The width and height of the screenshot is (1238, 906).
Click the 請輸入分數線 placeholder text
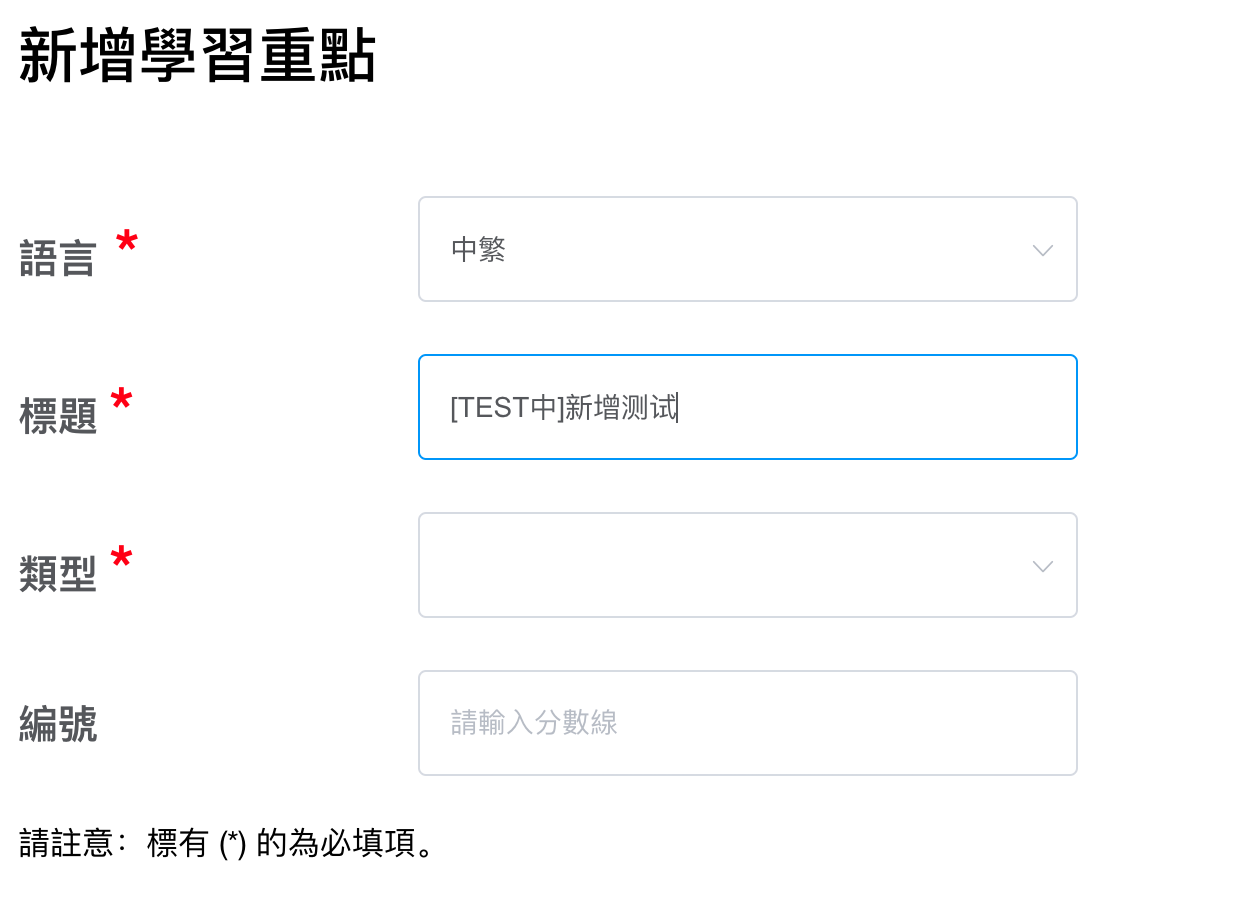pos(534,722)
